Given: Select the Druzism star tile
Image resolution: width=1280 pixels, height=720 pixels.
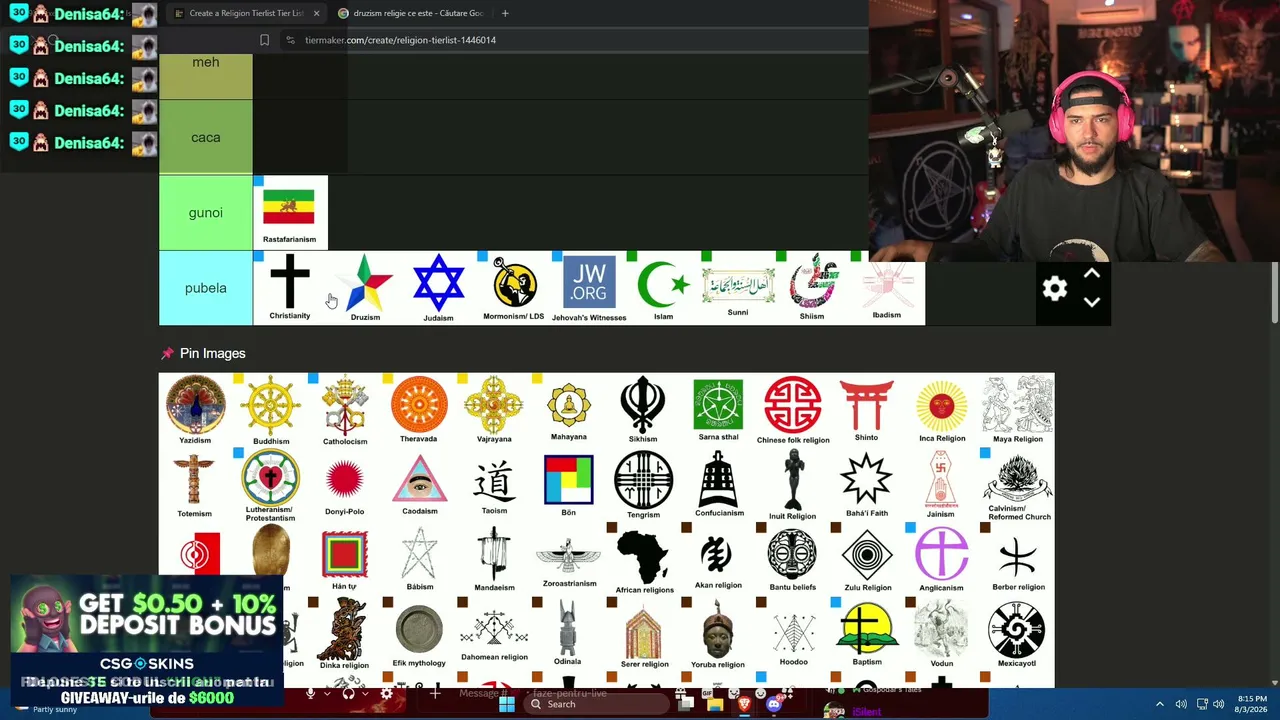Looking at the screenshot, I should click(365, 288).
